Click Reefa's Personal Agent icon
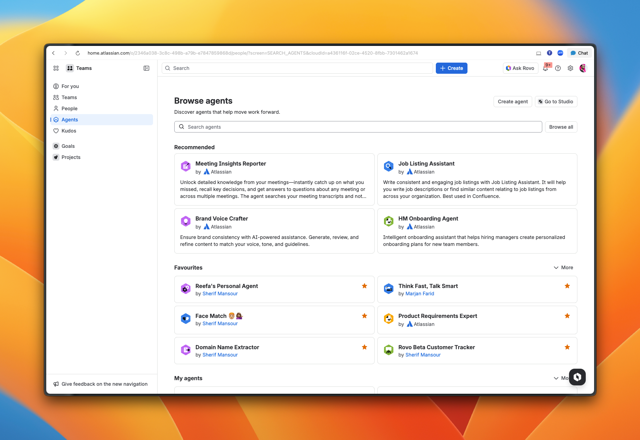640x440 pixels. [185, 289]
